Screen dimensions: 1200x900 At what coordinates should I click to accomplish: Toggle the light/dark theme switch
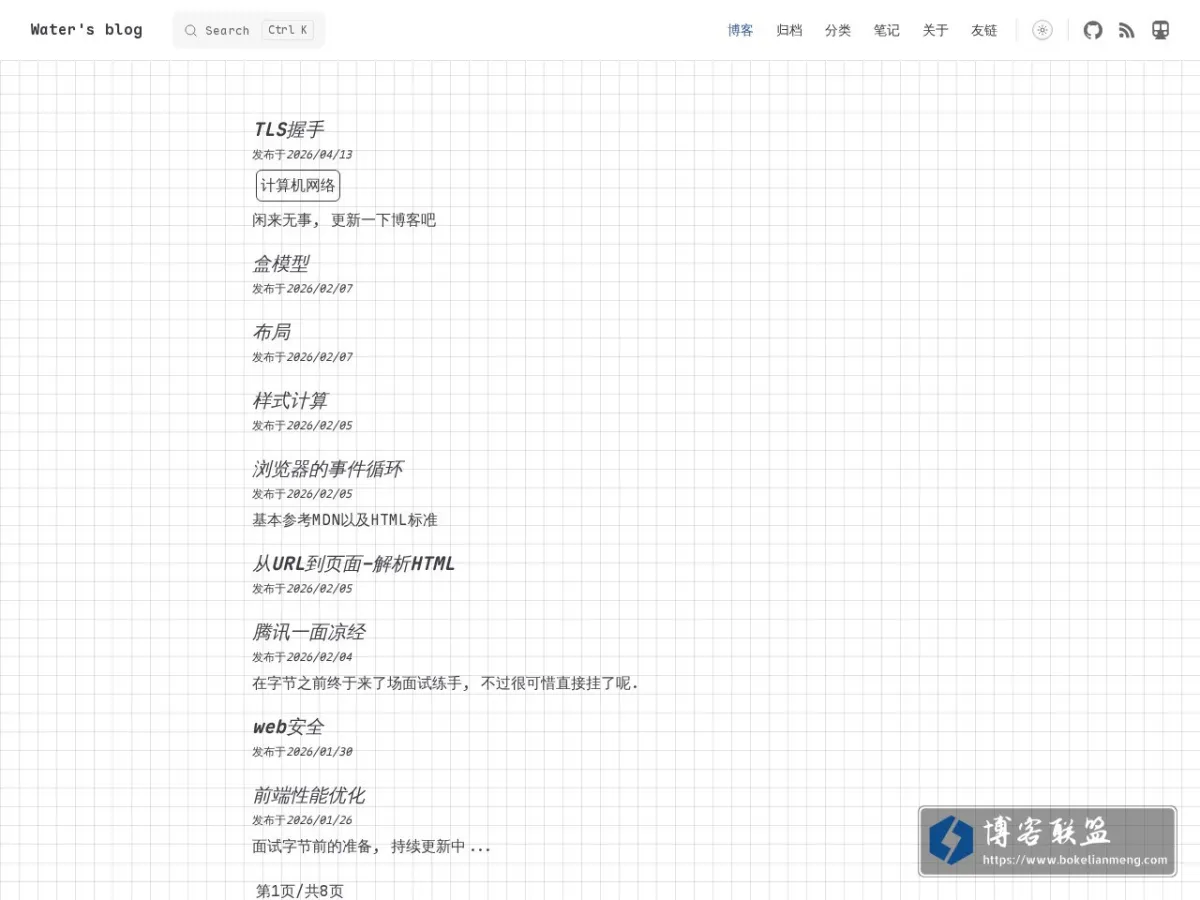pos(1042,30)
